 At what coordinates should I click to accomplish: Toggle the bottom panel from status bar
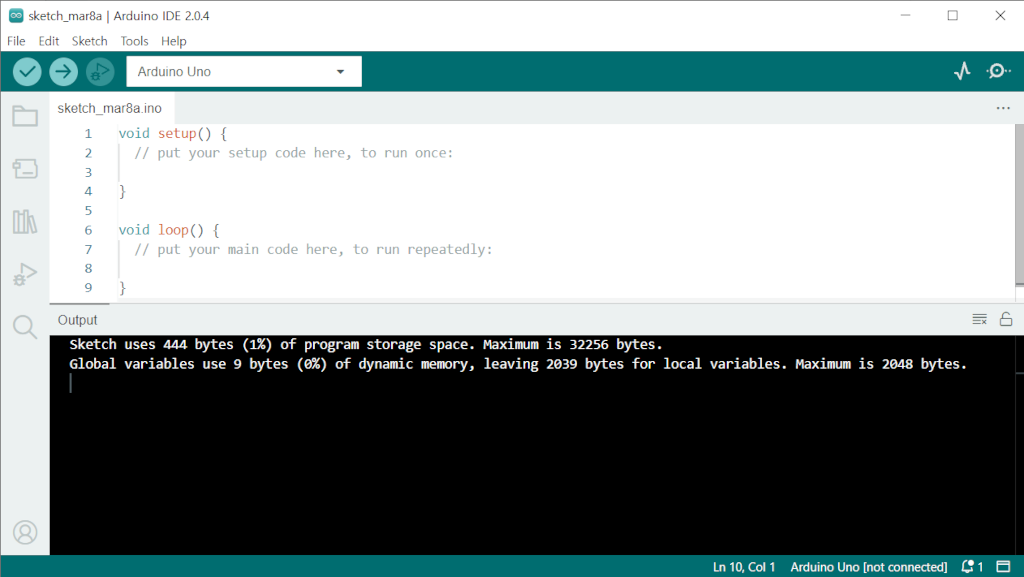coord(1003,567)
